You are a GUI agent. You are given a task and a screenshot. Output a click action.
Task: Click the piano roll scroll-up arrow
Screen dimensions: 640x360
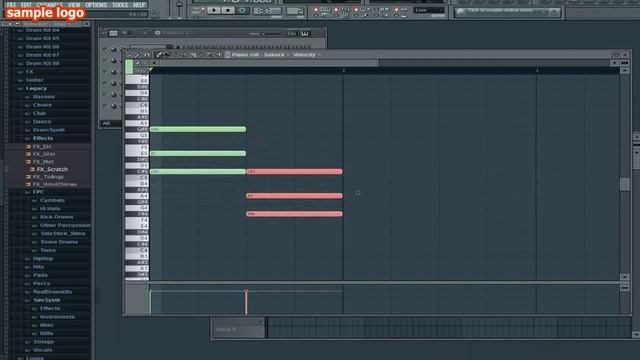click(624, 71)
